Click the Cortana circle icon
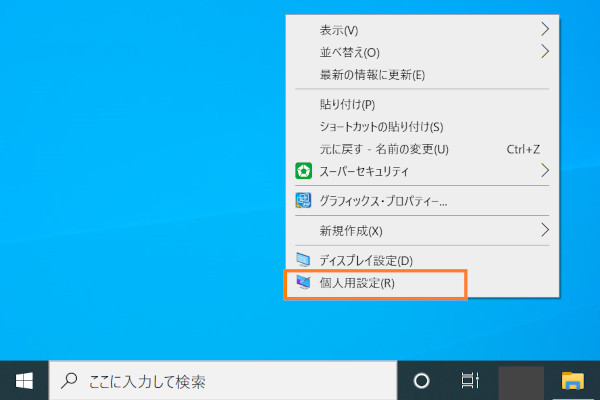 pos(421,381)
